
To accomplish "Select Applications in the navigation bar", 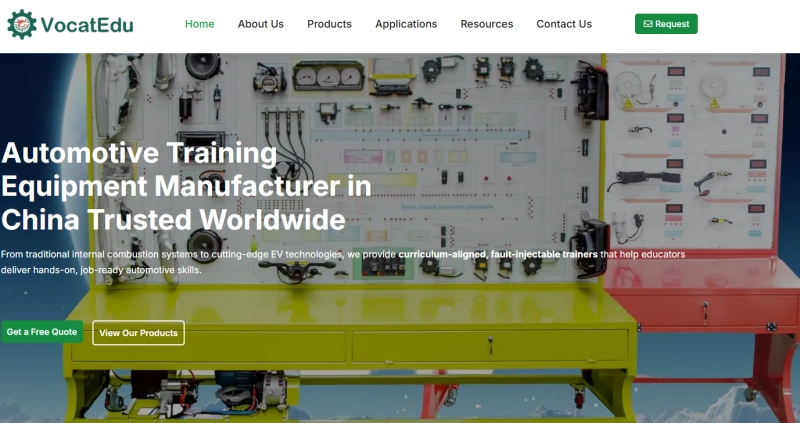I will click(405, 24).
